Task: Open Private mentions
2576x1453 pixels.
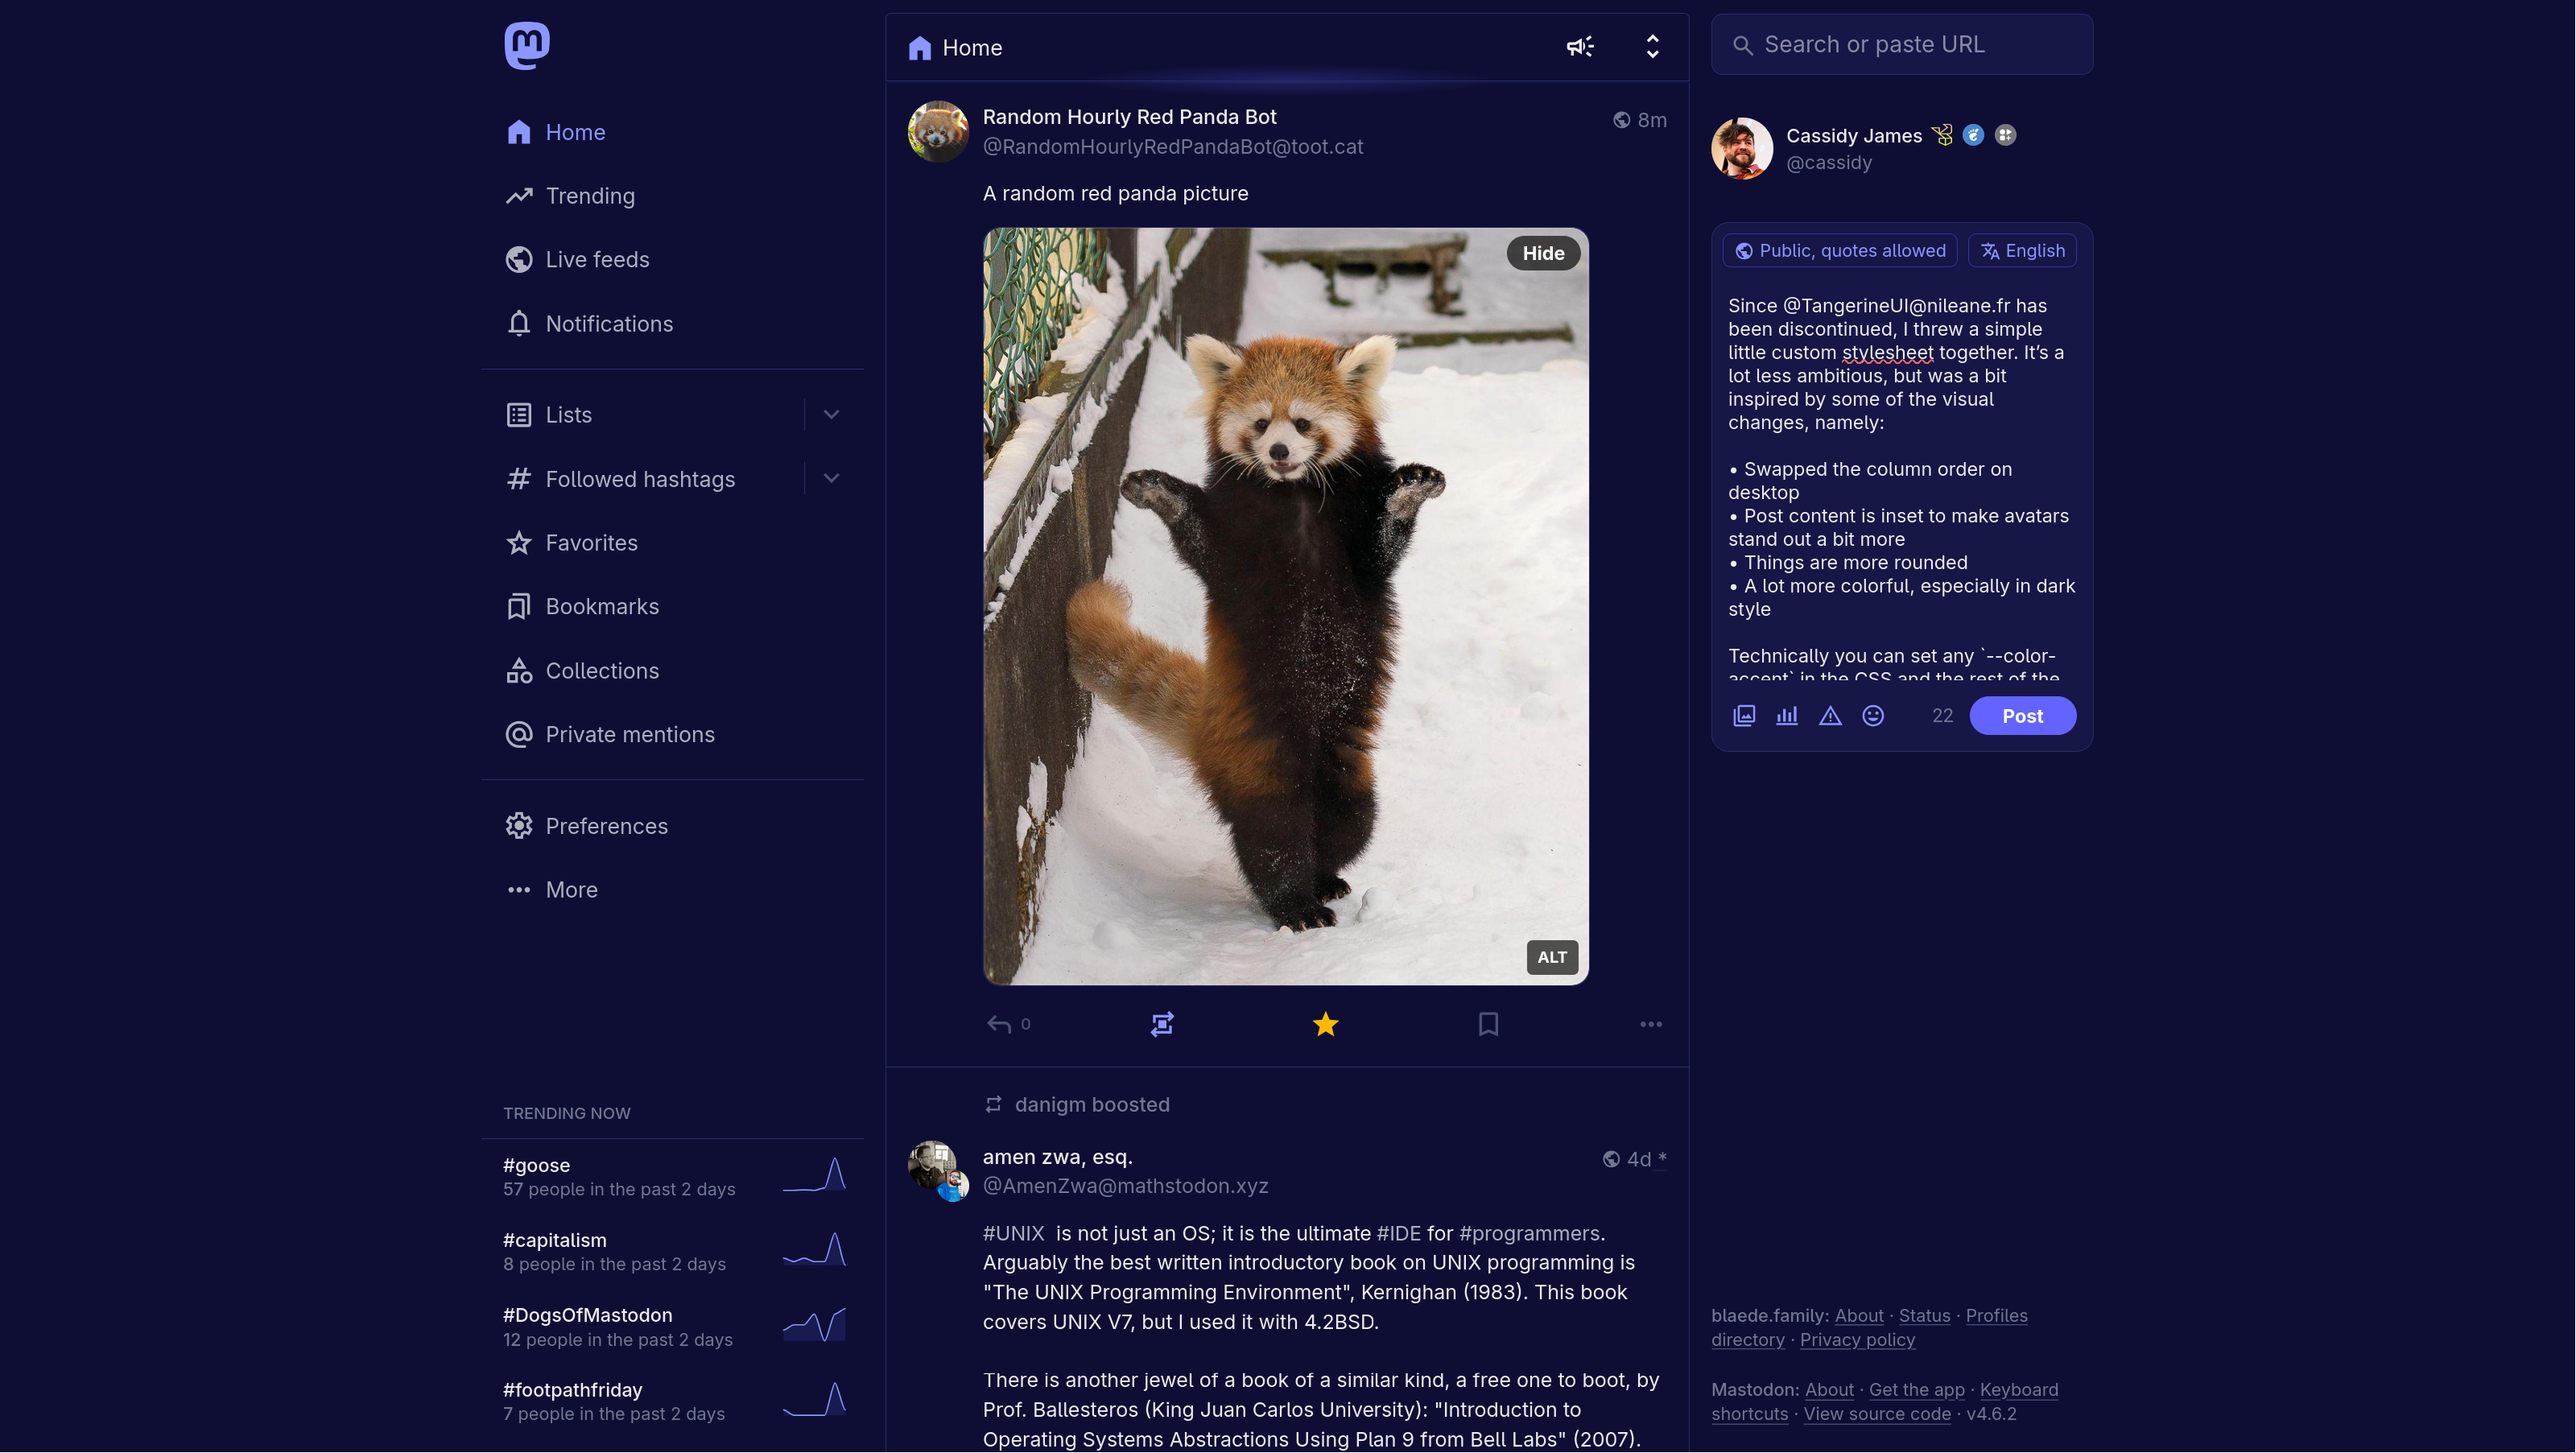Action: point(610,735)
